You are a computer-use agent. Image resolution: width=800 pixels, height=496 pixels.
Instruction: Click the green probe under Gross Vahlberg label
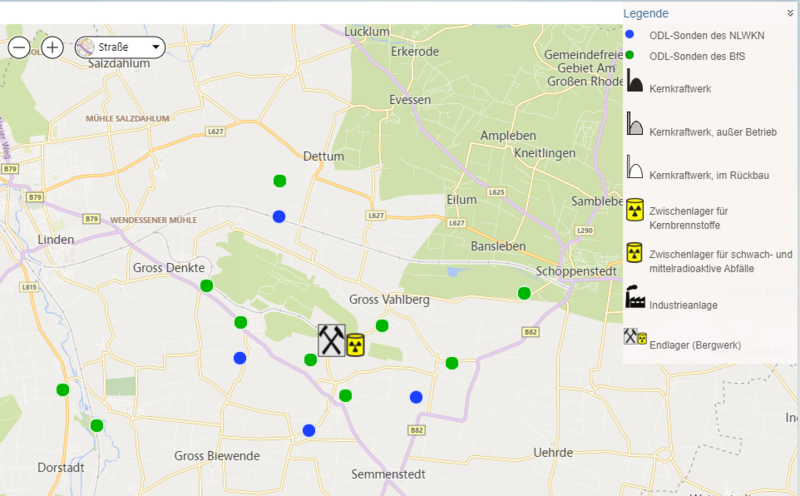[x=382, y=325]
